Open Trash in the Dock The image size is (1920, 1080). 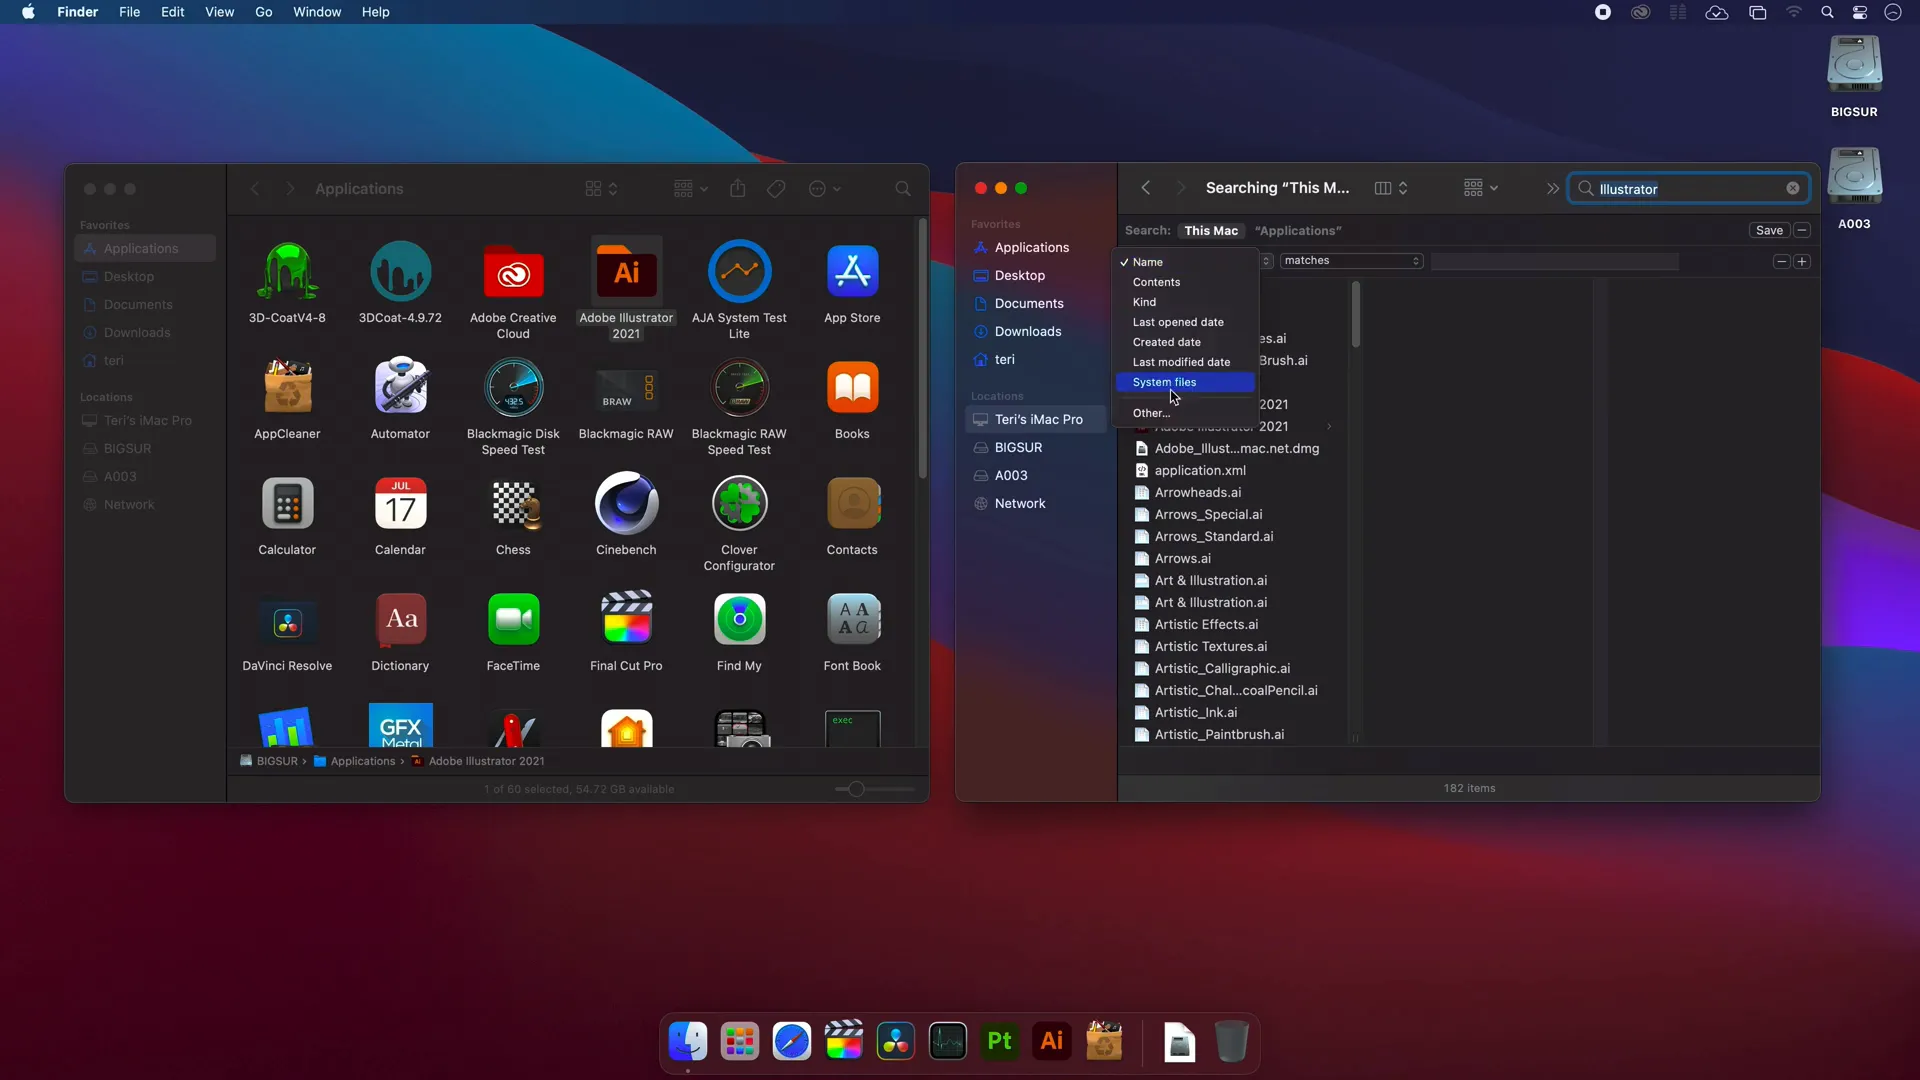(1231, 1042)
